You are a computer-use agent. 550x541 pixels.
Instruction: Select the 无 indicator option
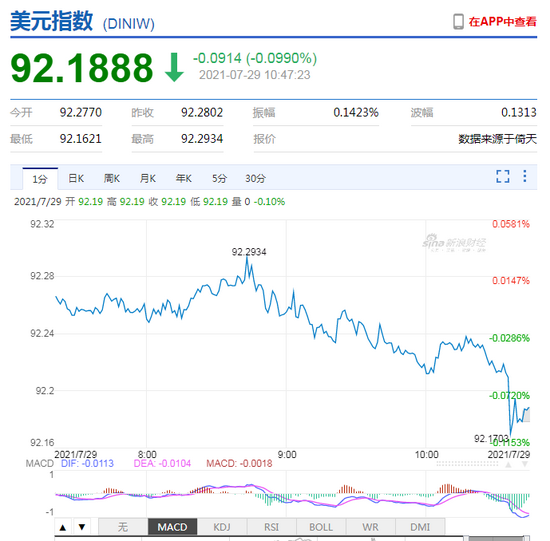(x=123, y=527)
